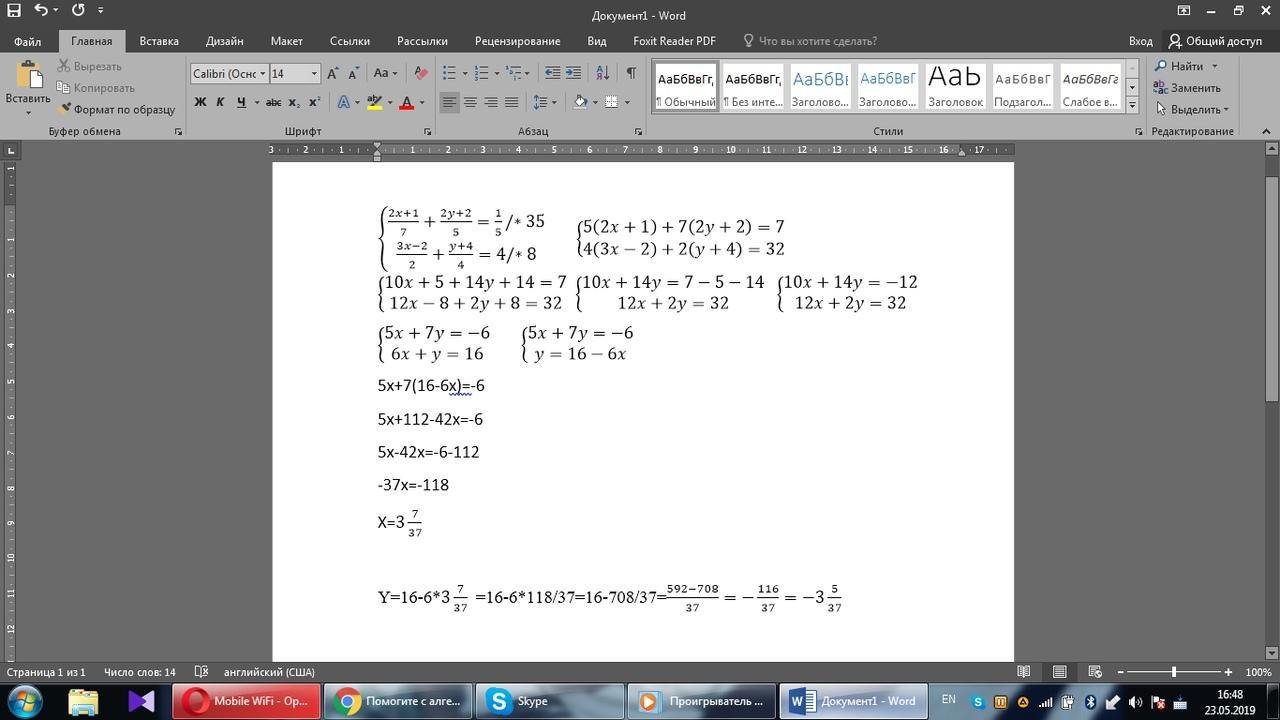Click the vertical scrollbar thumb
Screen dimensions: 1280x720
[1272, 280]
